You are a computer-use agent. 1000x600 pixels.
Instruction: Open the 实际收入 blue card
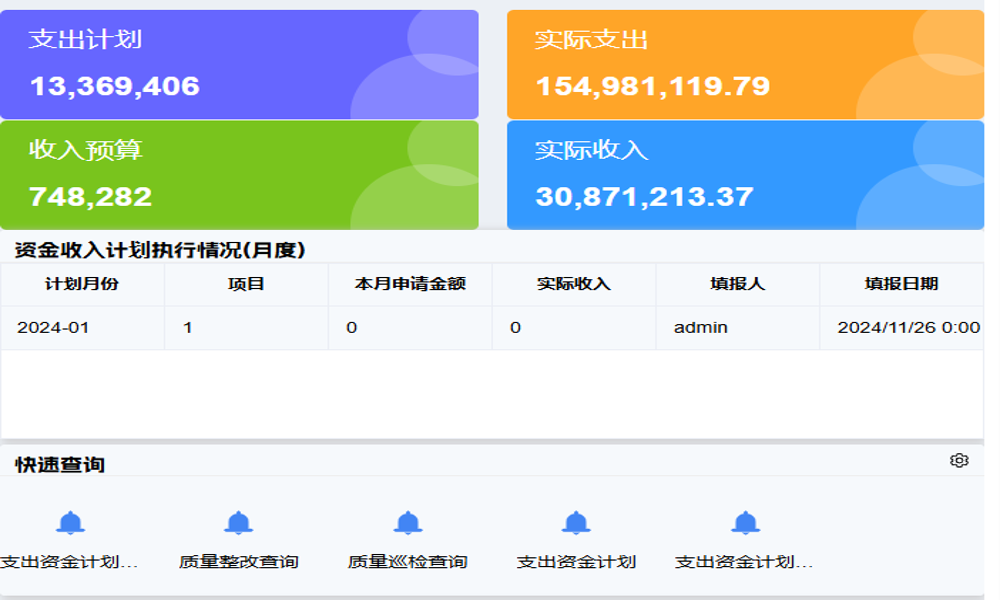[x=744, y=174]
